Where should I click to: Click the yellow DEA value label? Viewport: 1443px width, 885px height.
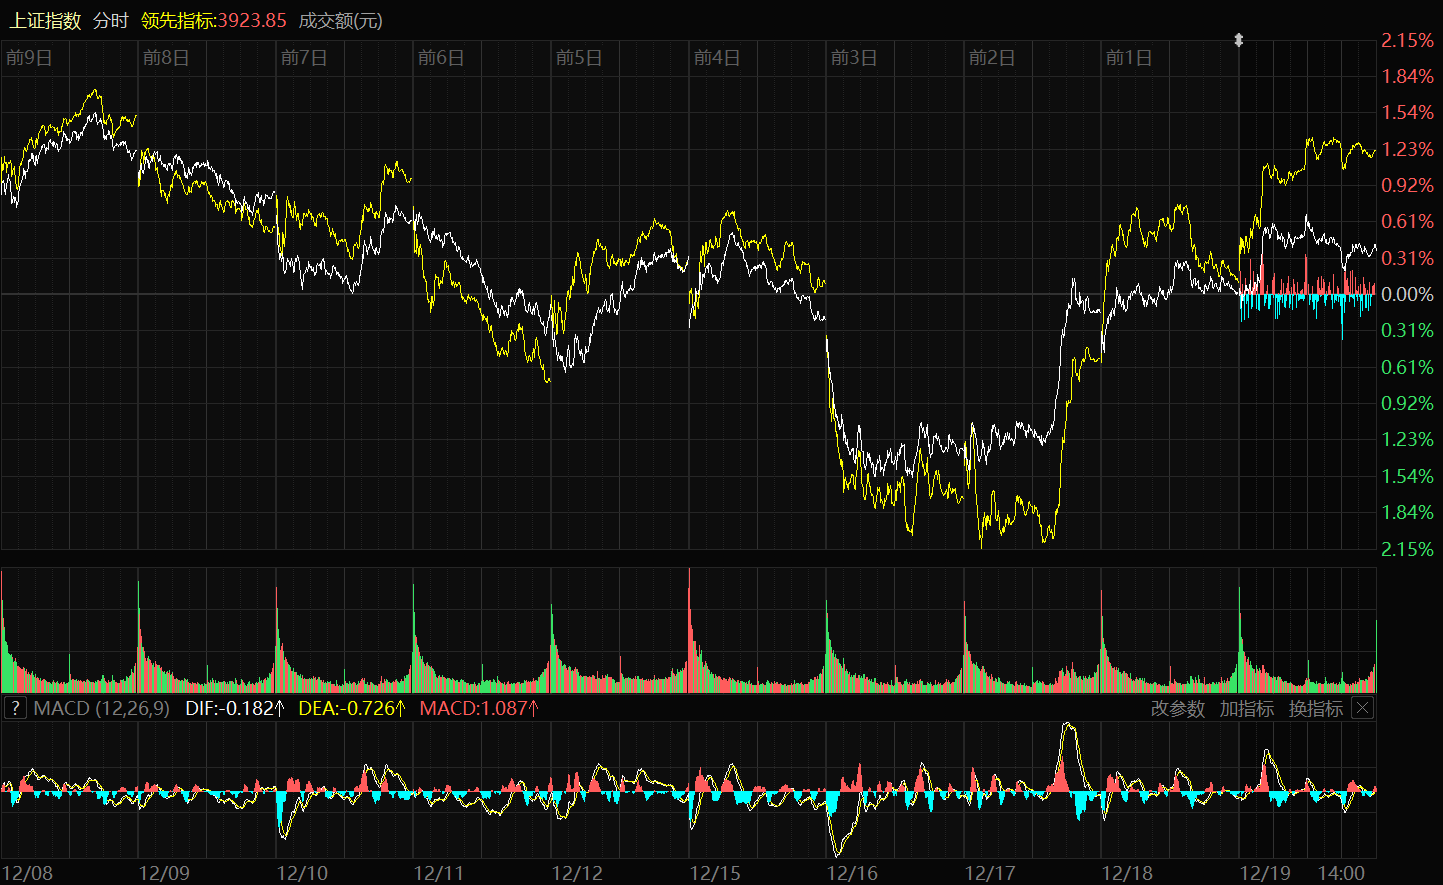pyautogui.click(x=352, y=709)
